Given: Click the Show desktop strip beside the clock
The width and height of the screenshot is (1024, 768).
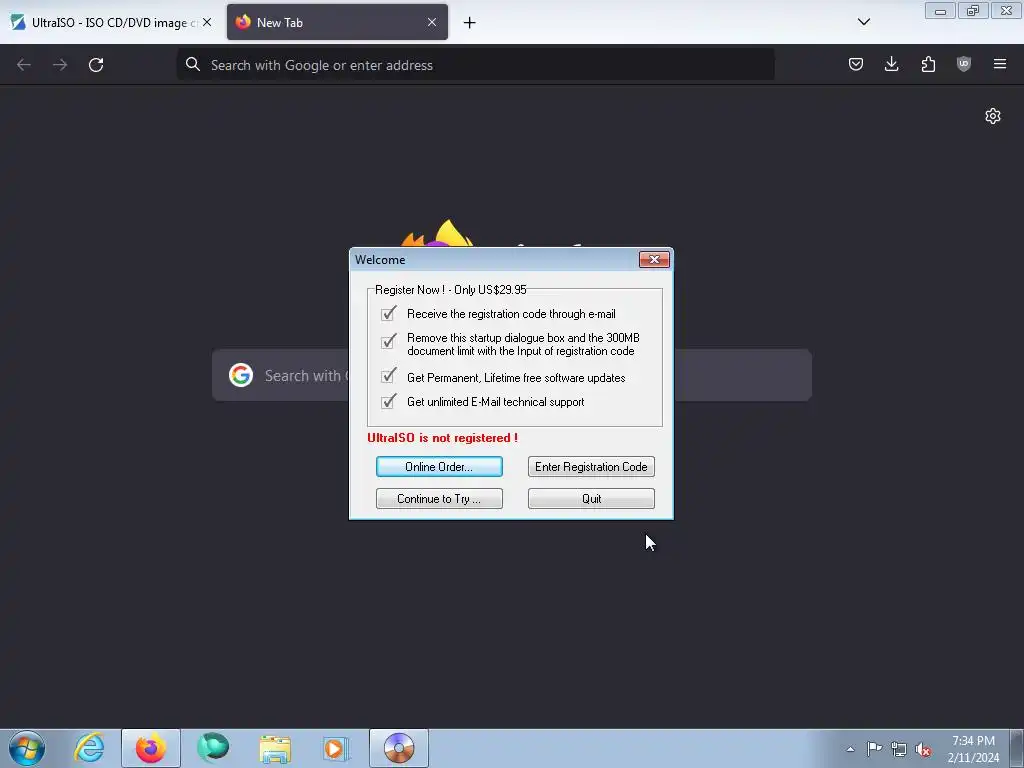Looking at the screenshot, I should (1017, 748).
